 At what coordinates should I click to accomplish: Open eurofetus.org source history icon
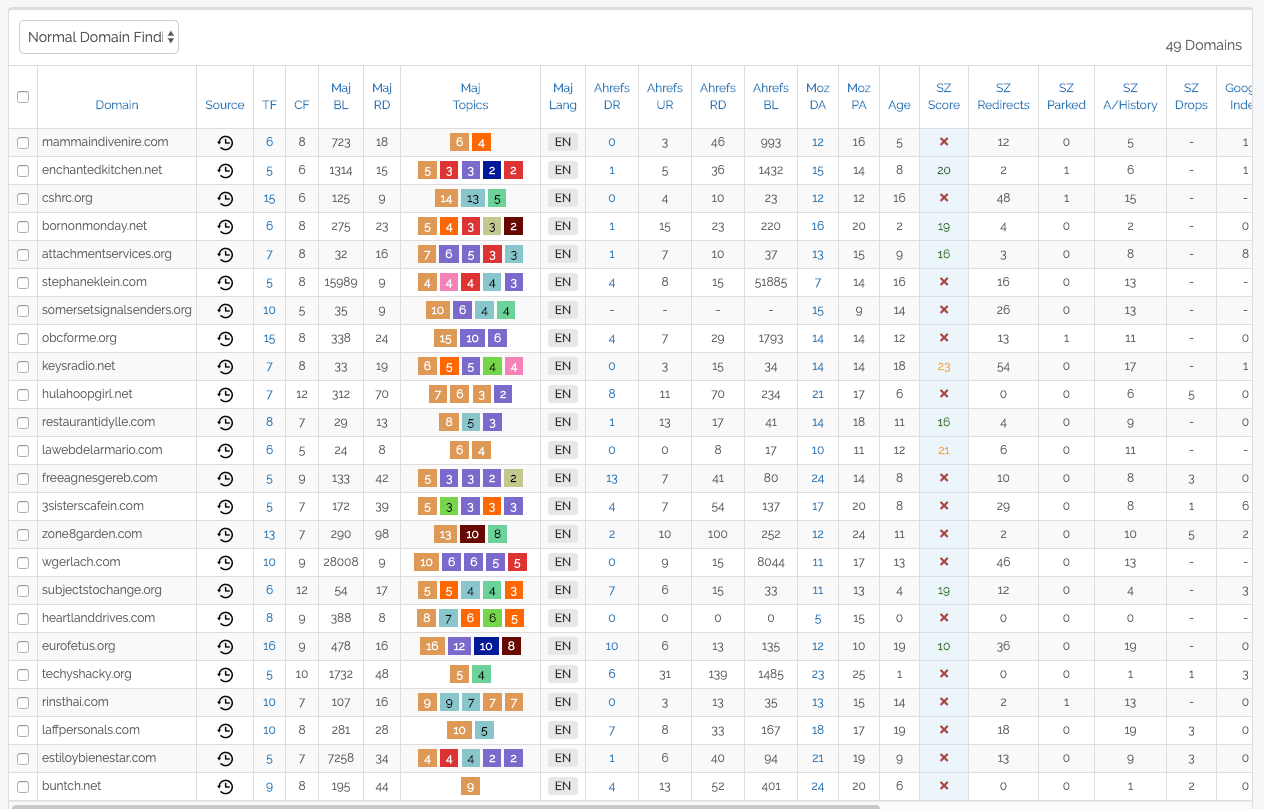coord(225,646)
